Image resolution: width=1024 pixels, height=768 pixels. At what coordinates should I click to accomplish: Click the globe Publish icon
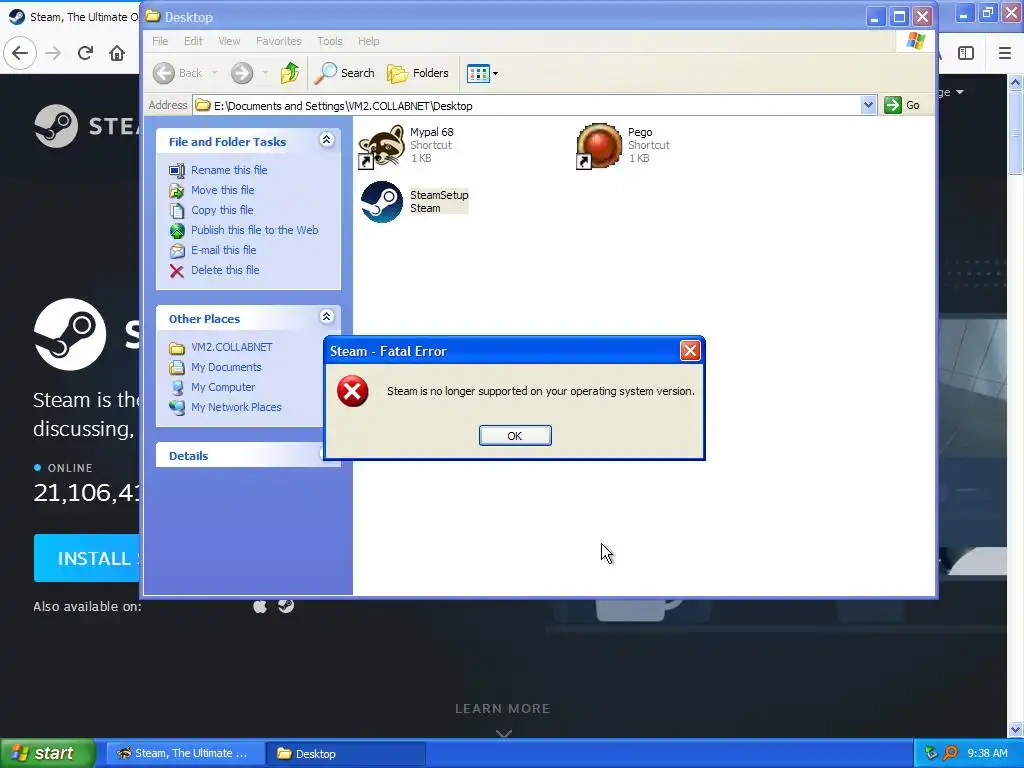coord(176,231)
